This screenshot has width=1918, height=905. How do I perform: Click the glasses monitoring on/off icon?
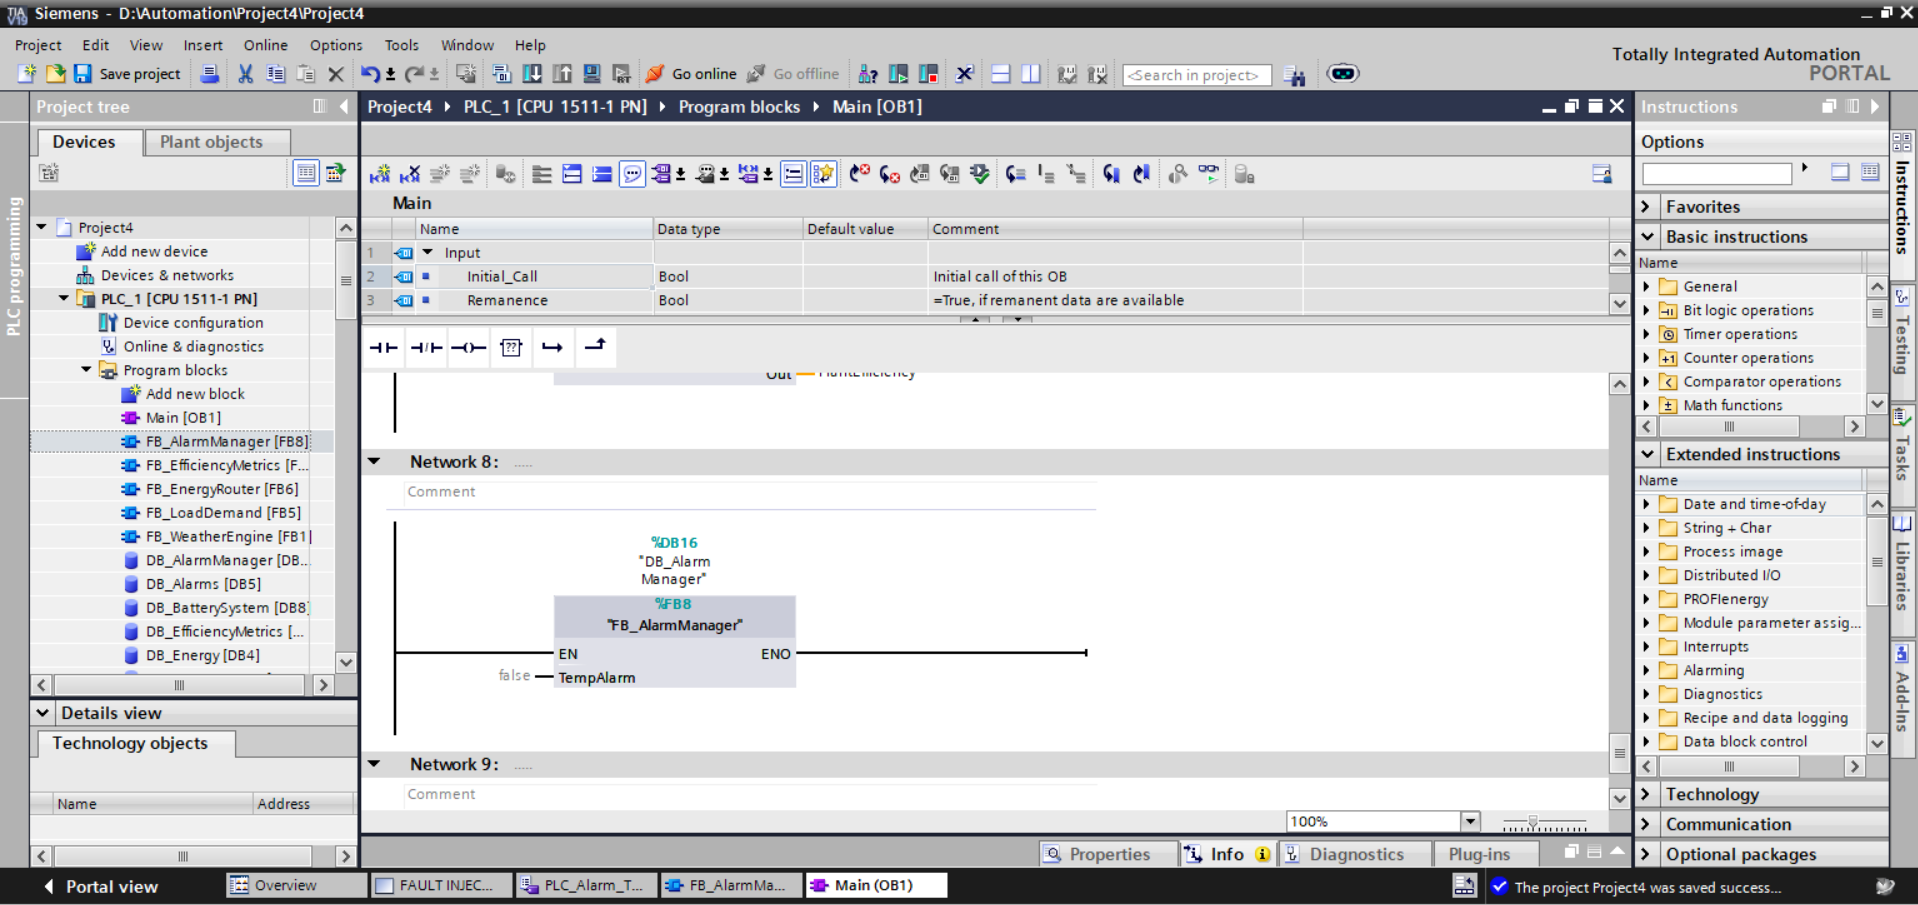1209,175
